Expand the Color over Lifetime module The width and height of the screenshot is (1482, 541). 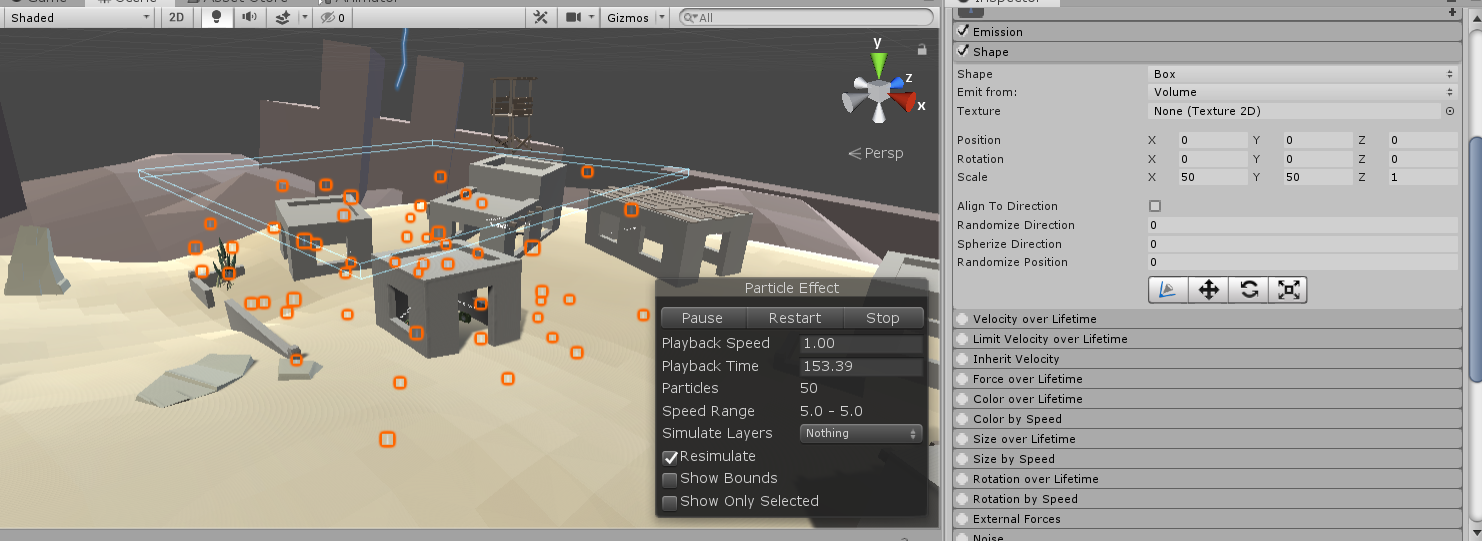(1208, 399)
